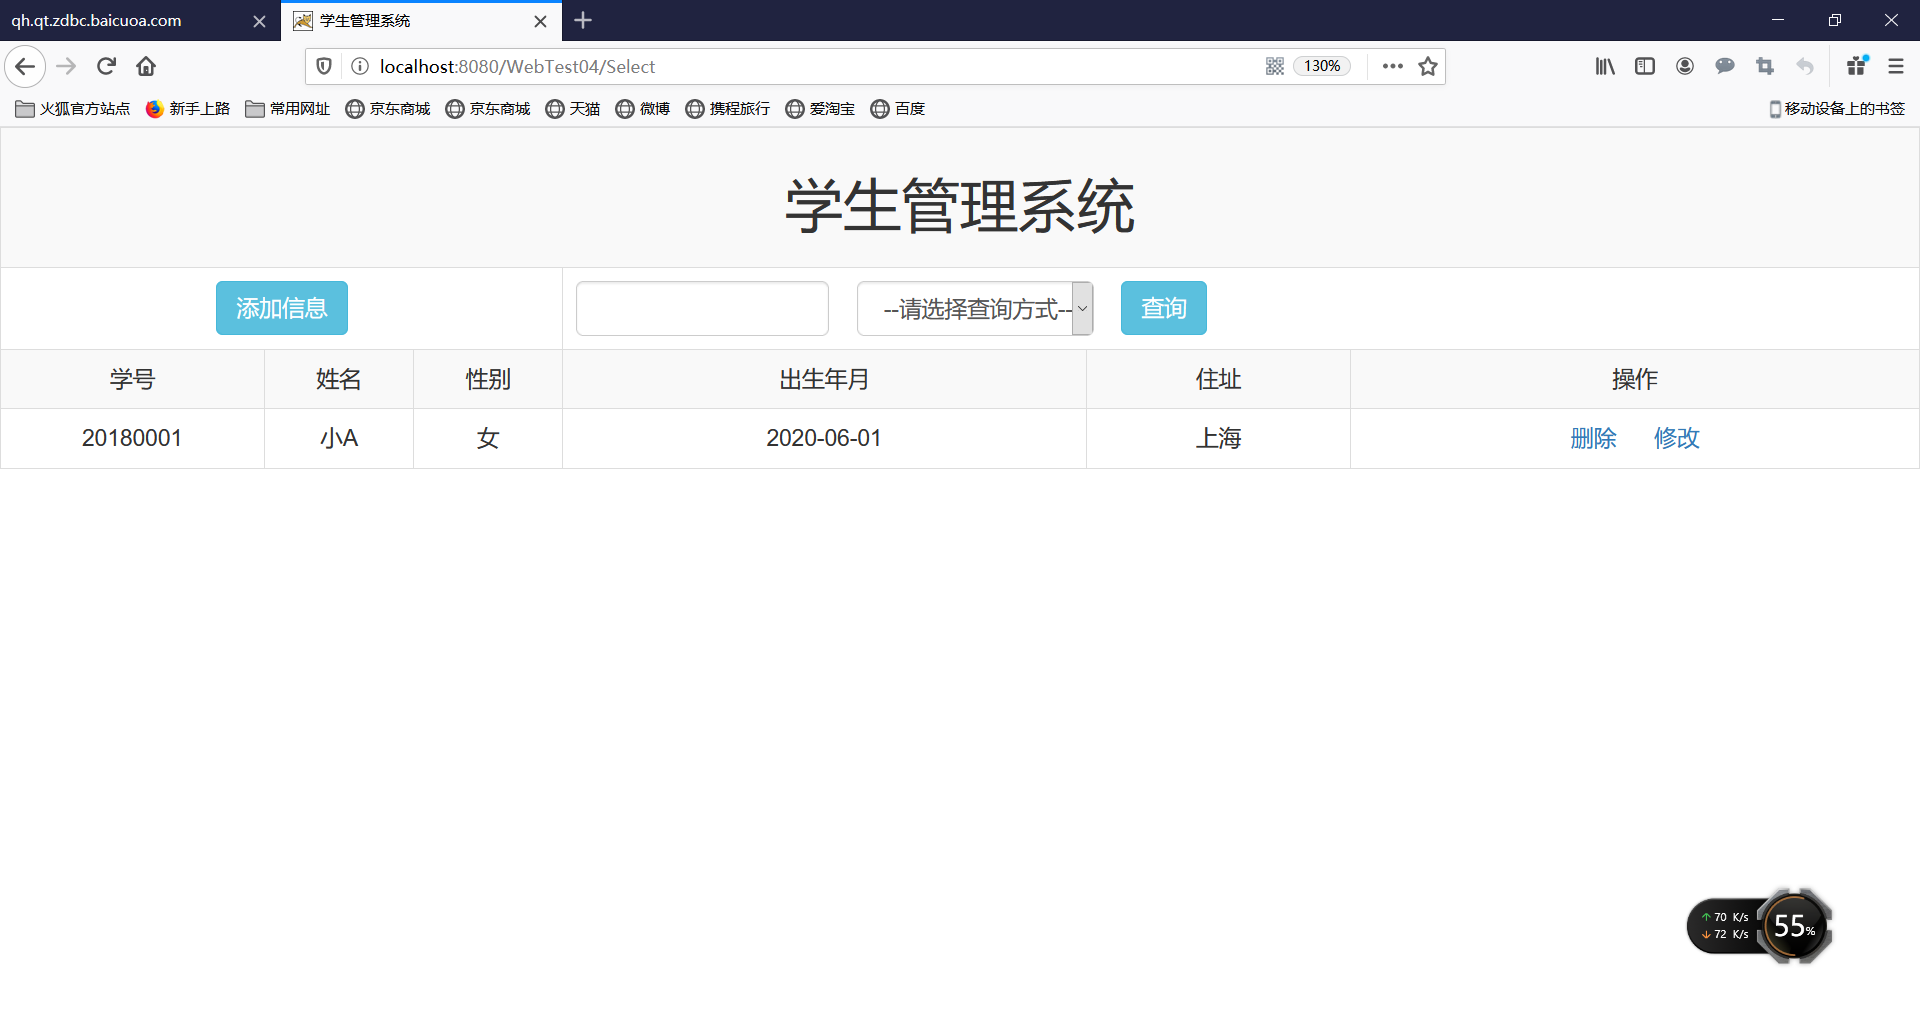Image resolution: width=1920 pixels, height=1030 pixels.
Task: Click the 130% zoom level indicator
Action: pyautogui.click(x=1322, y=66)
